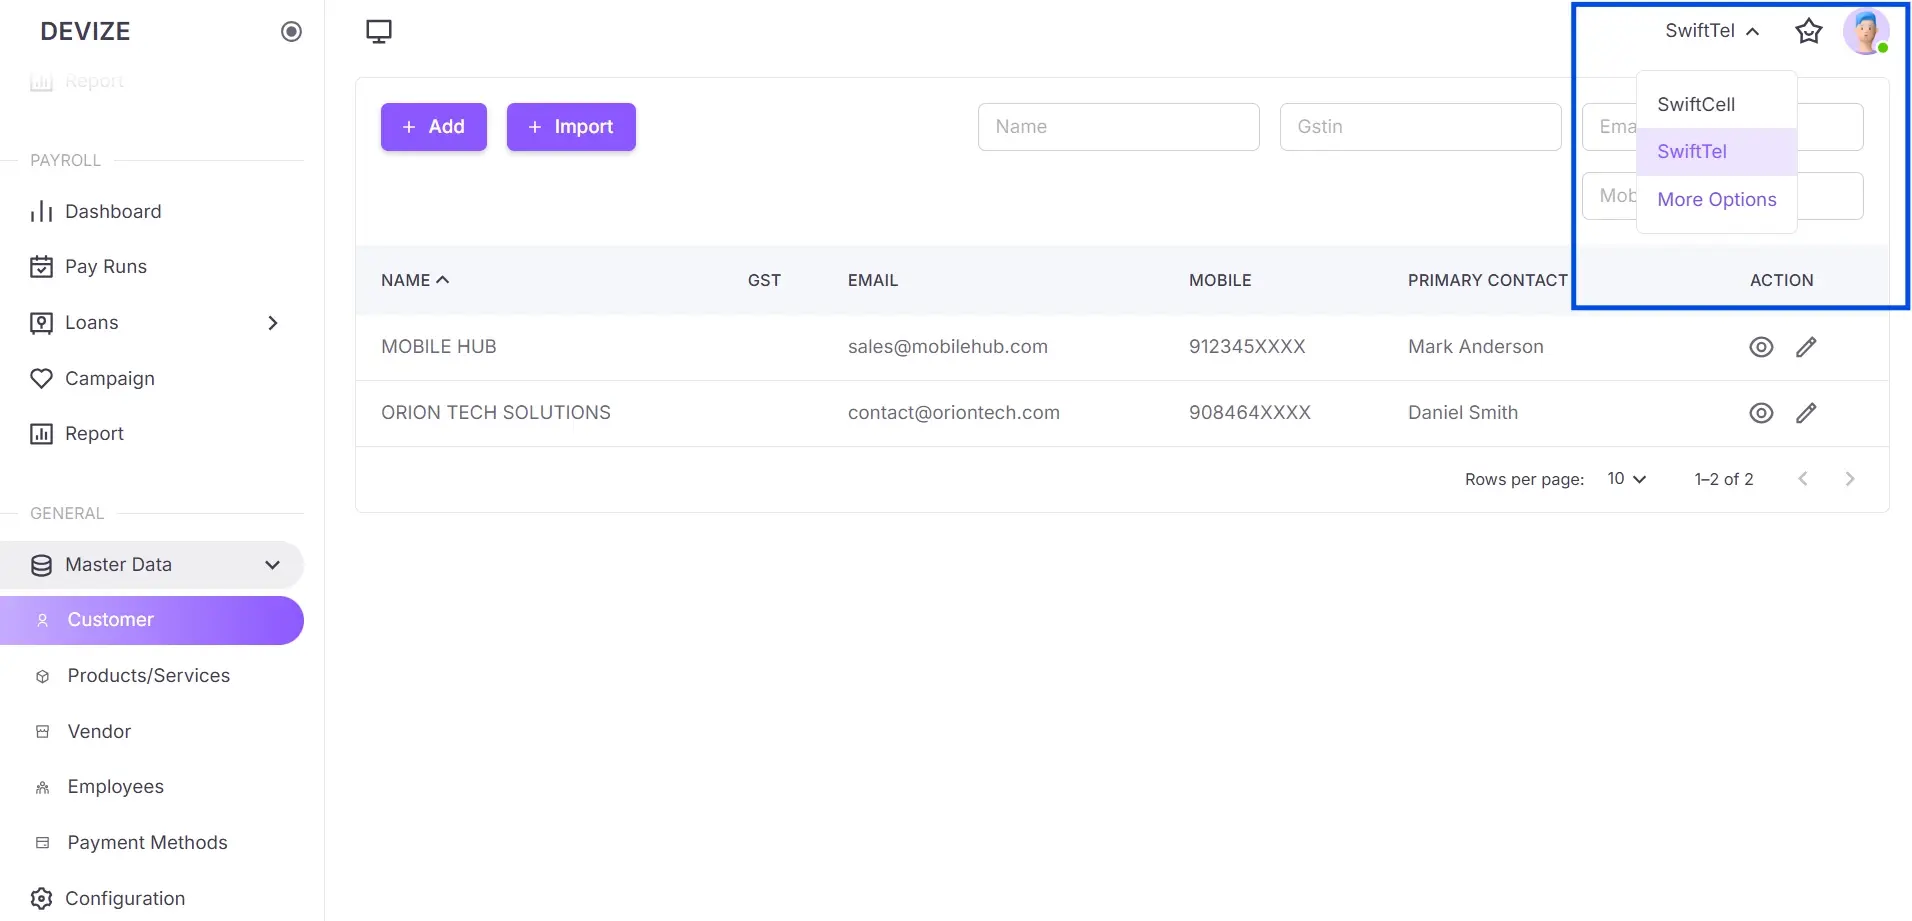Image resolution: width=1912 pixels, height=921 pixels.
Task: Click the ORION TECH SOLUTIONS name cell
Action: click(496, 413)
